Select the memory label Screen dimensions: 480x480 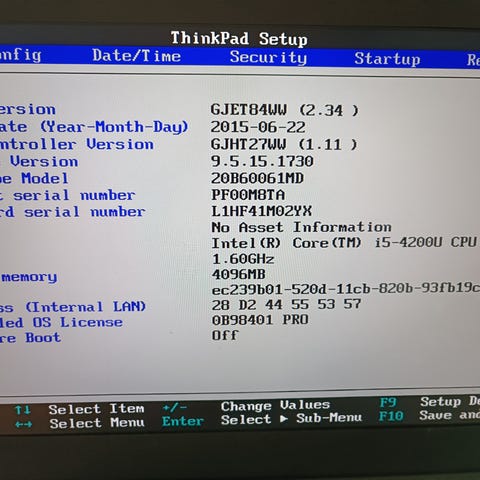(29, 277)
